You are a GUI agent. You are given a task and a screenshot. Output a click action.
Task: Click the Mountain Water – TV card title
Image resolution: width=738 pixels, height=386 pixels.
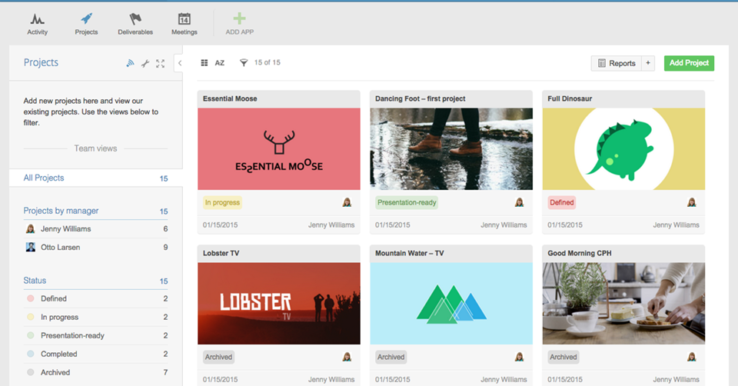point(409,253)
